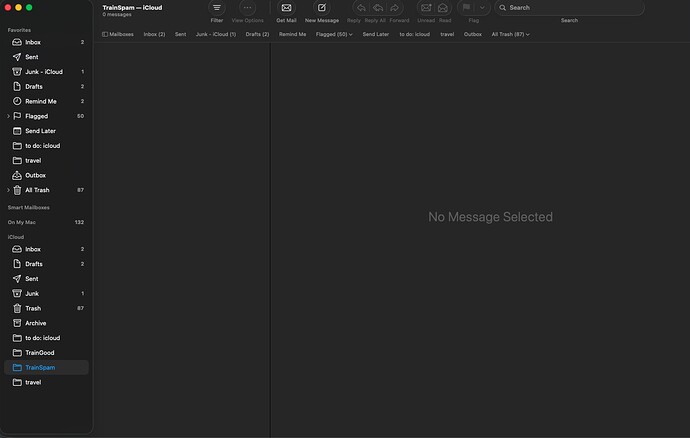Click the Filter messages icon

[217, 8]
